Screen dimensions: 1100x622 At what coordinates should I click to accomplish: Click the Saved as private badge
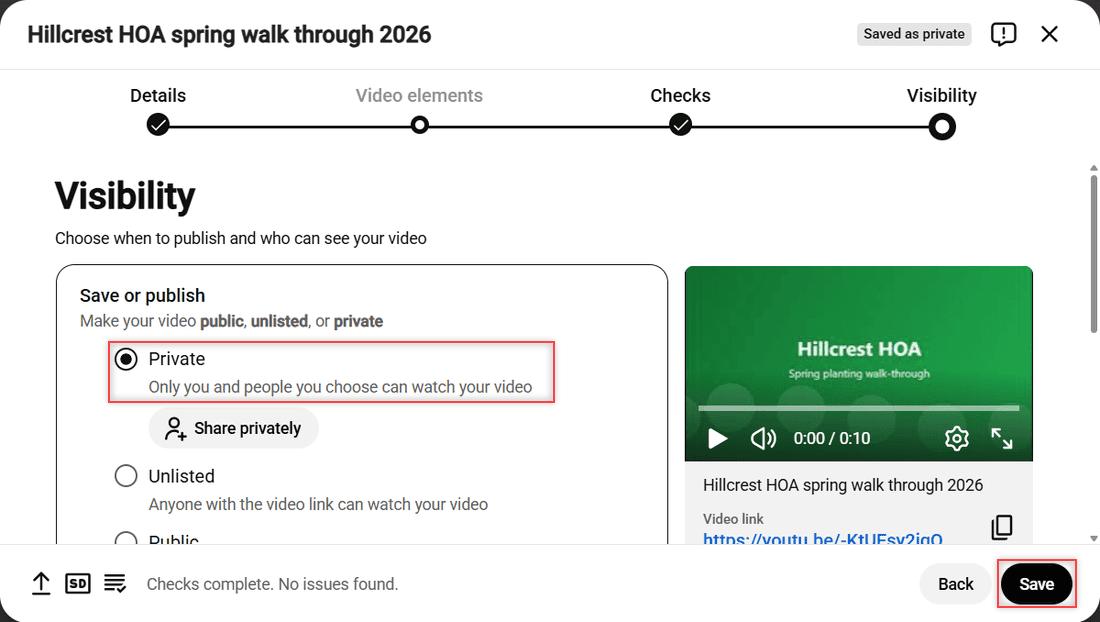pyautogui.click(x=913, y=34)
